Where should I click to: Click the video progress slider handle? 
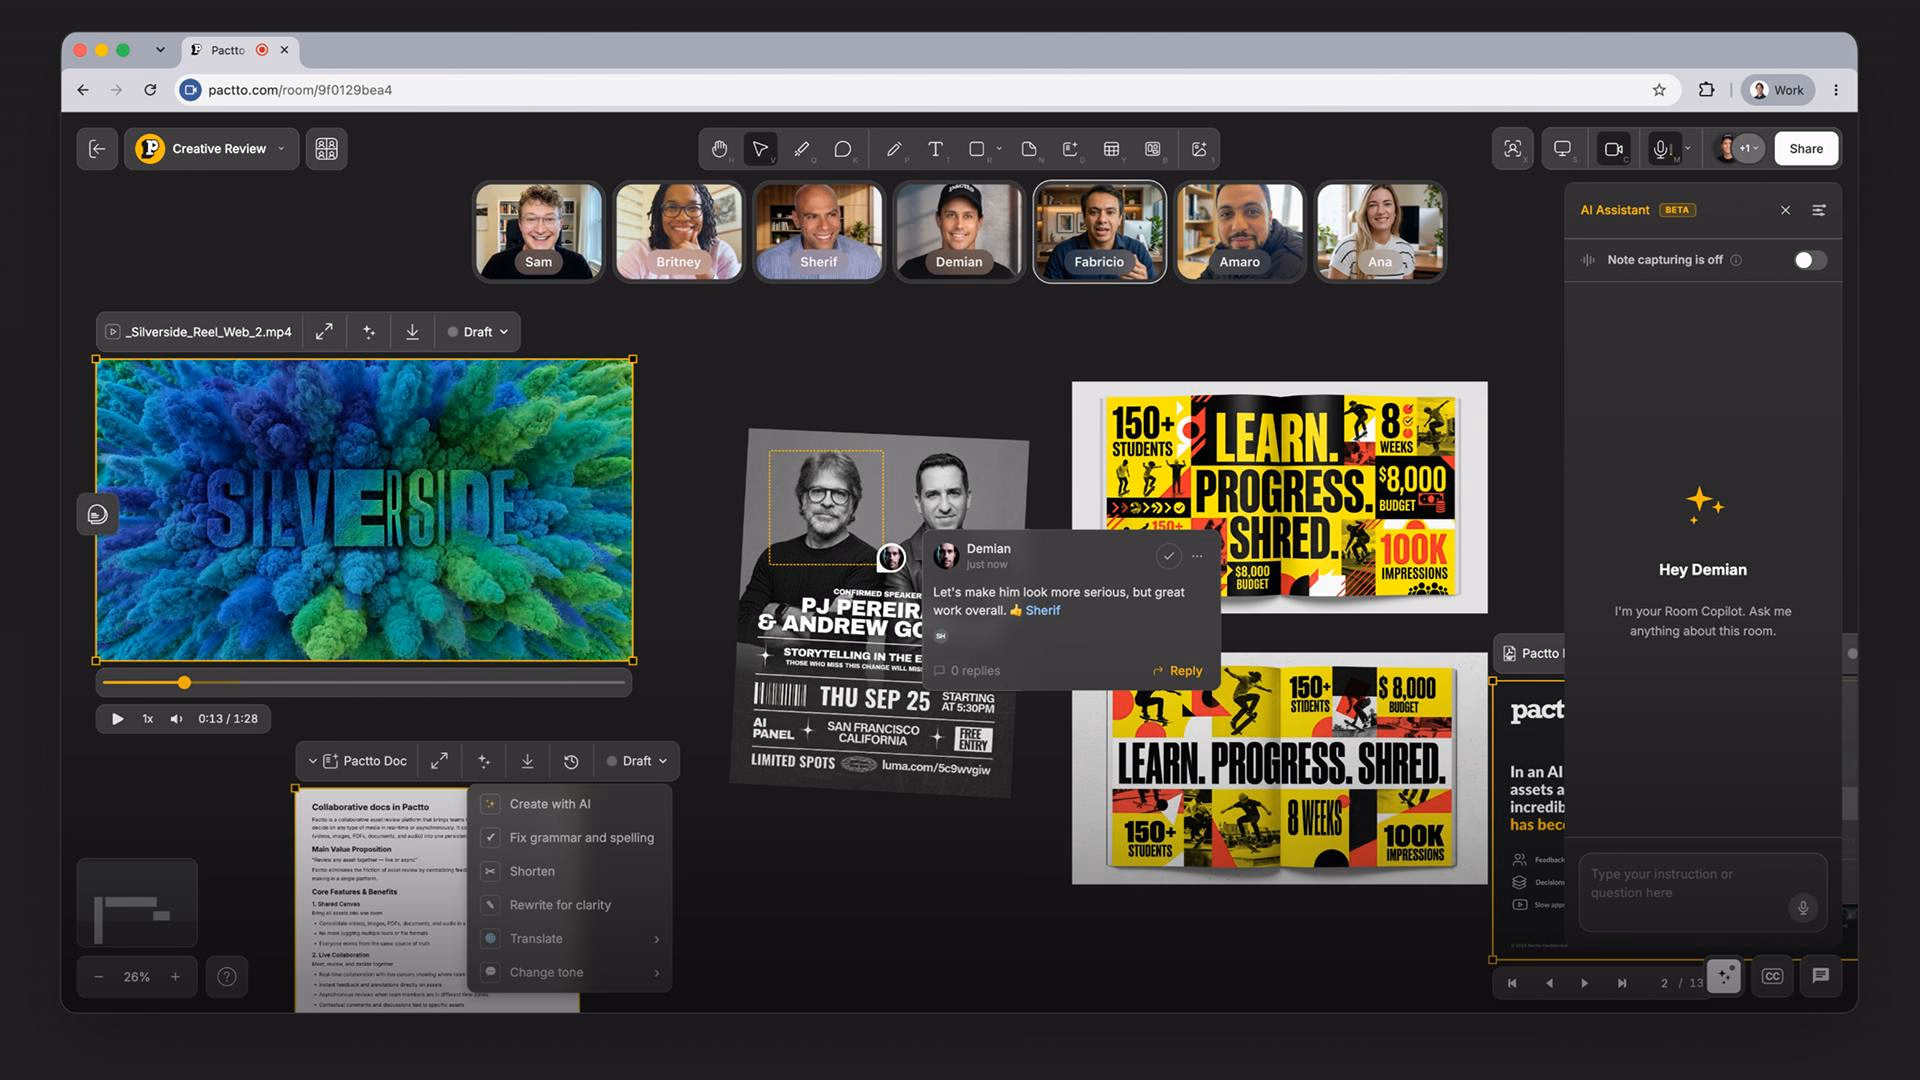[184, 683]
